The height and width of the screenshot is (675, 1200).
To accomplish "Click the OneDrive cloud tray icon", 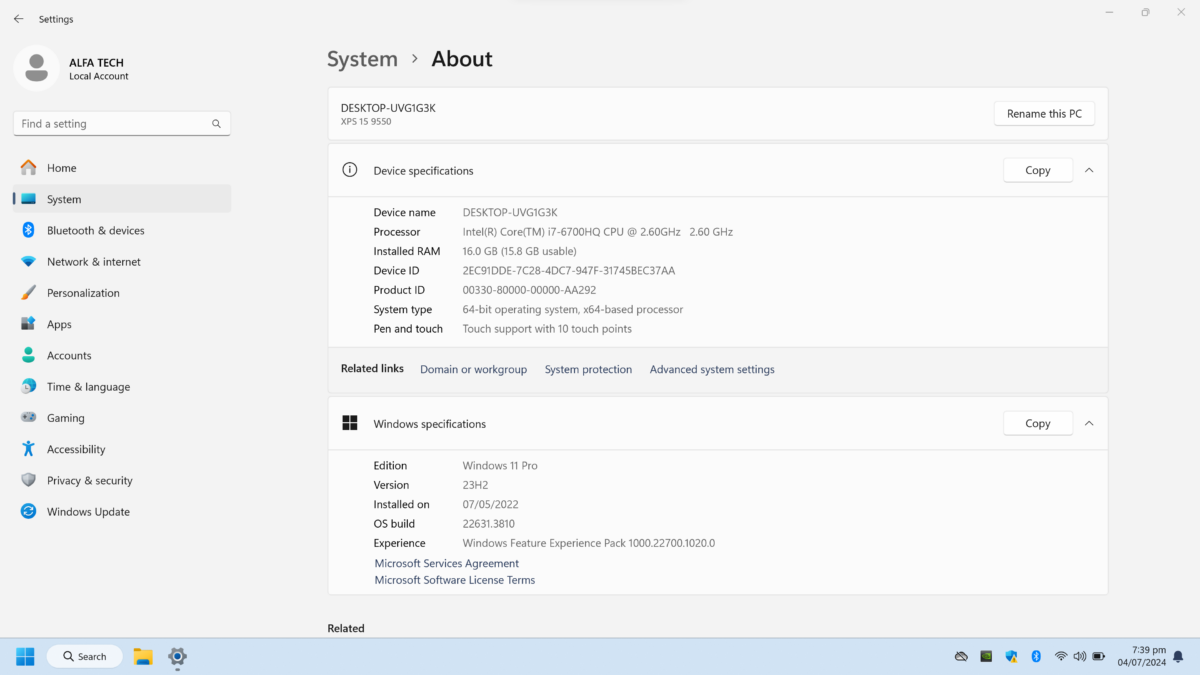I will [x=961, y=657].
